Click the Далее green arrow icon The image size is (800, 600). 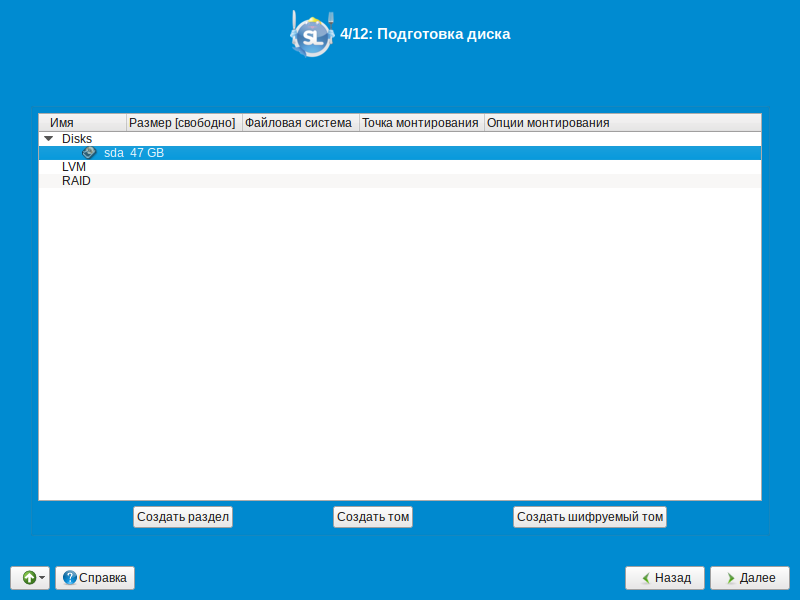pos(731,578)
